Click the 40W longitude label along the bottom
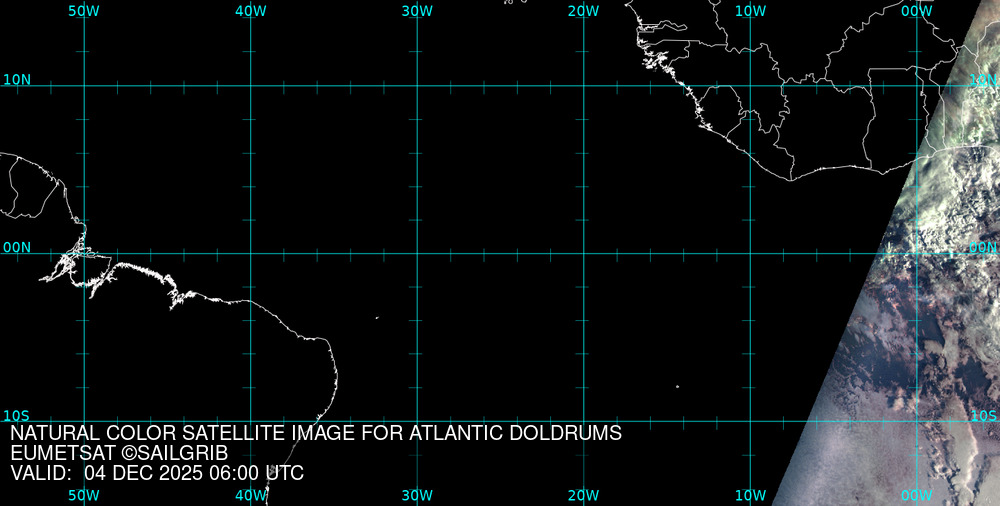The height and width of the screenshot is (506, 1000). click(250, 495)
